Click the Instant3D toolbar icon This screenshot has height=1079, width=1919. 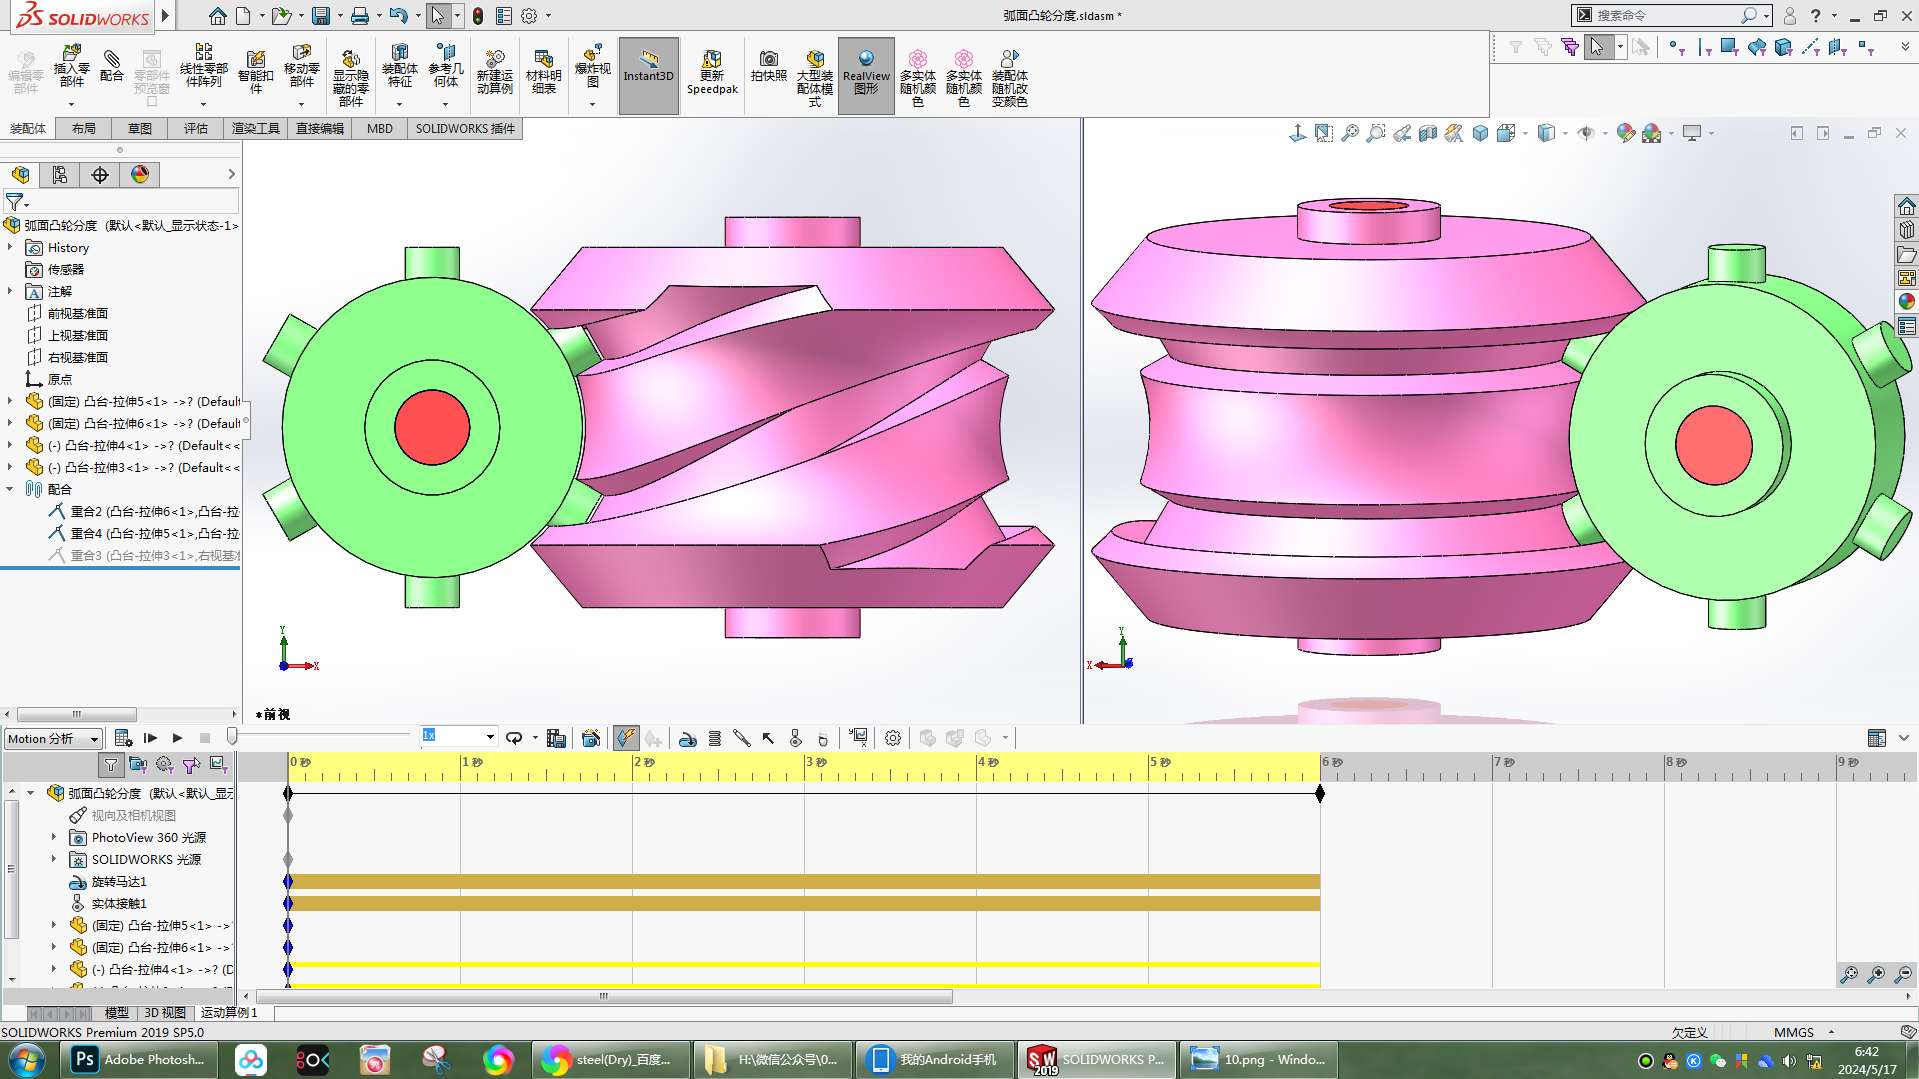pos(648,66)
